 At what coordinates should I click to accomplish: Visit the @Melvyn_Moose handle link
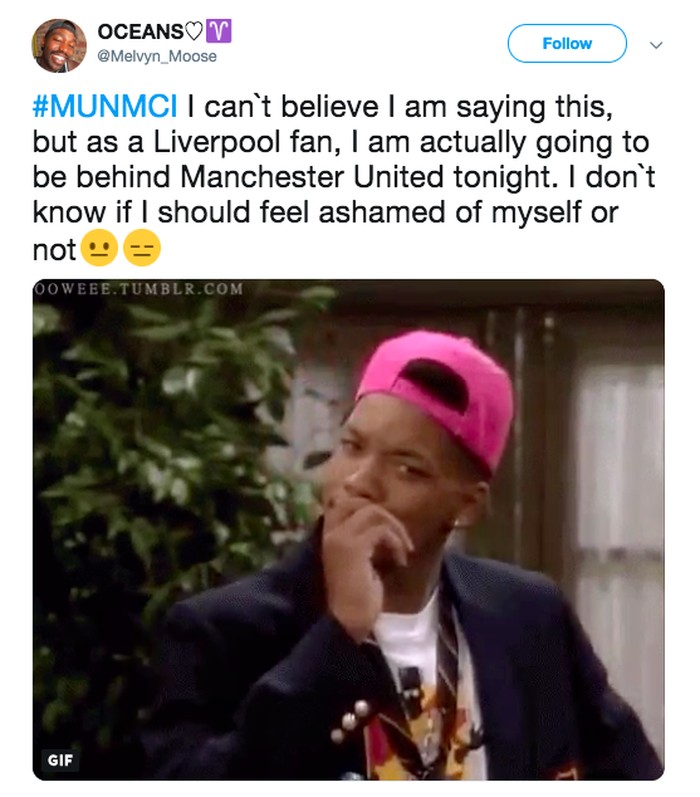tap(157, 56)
